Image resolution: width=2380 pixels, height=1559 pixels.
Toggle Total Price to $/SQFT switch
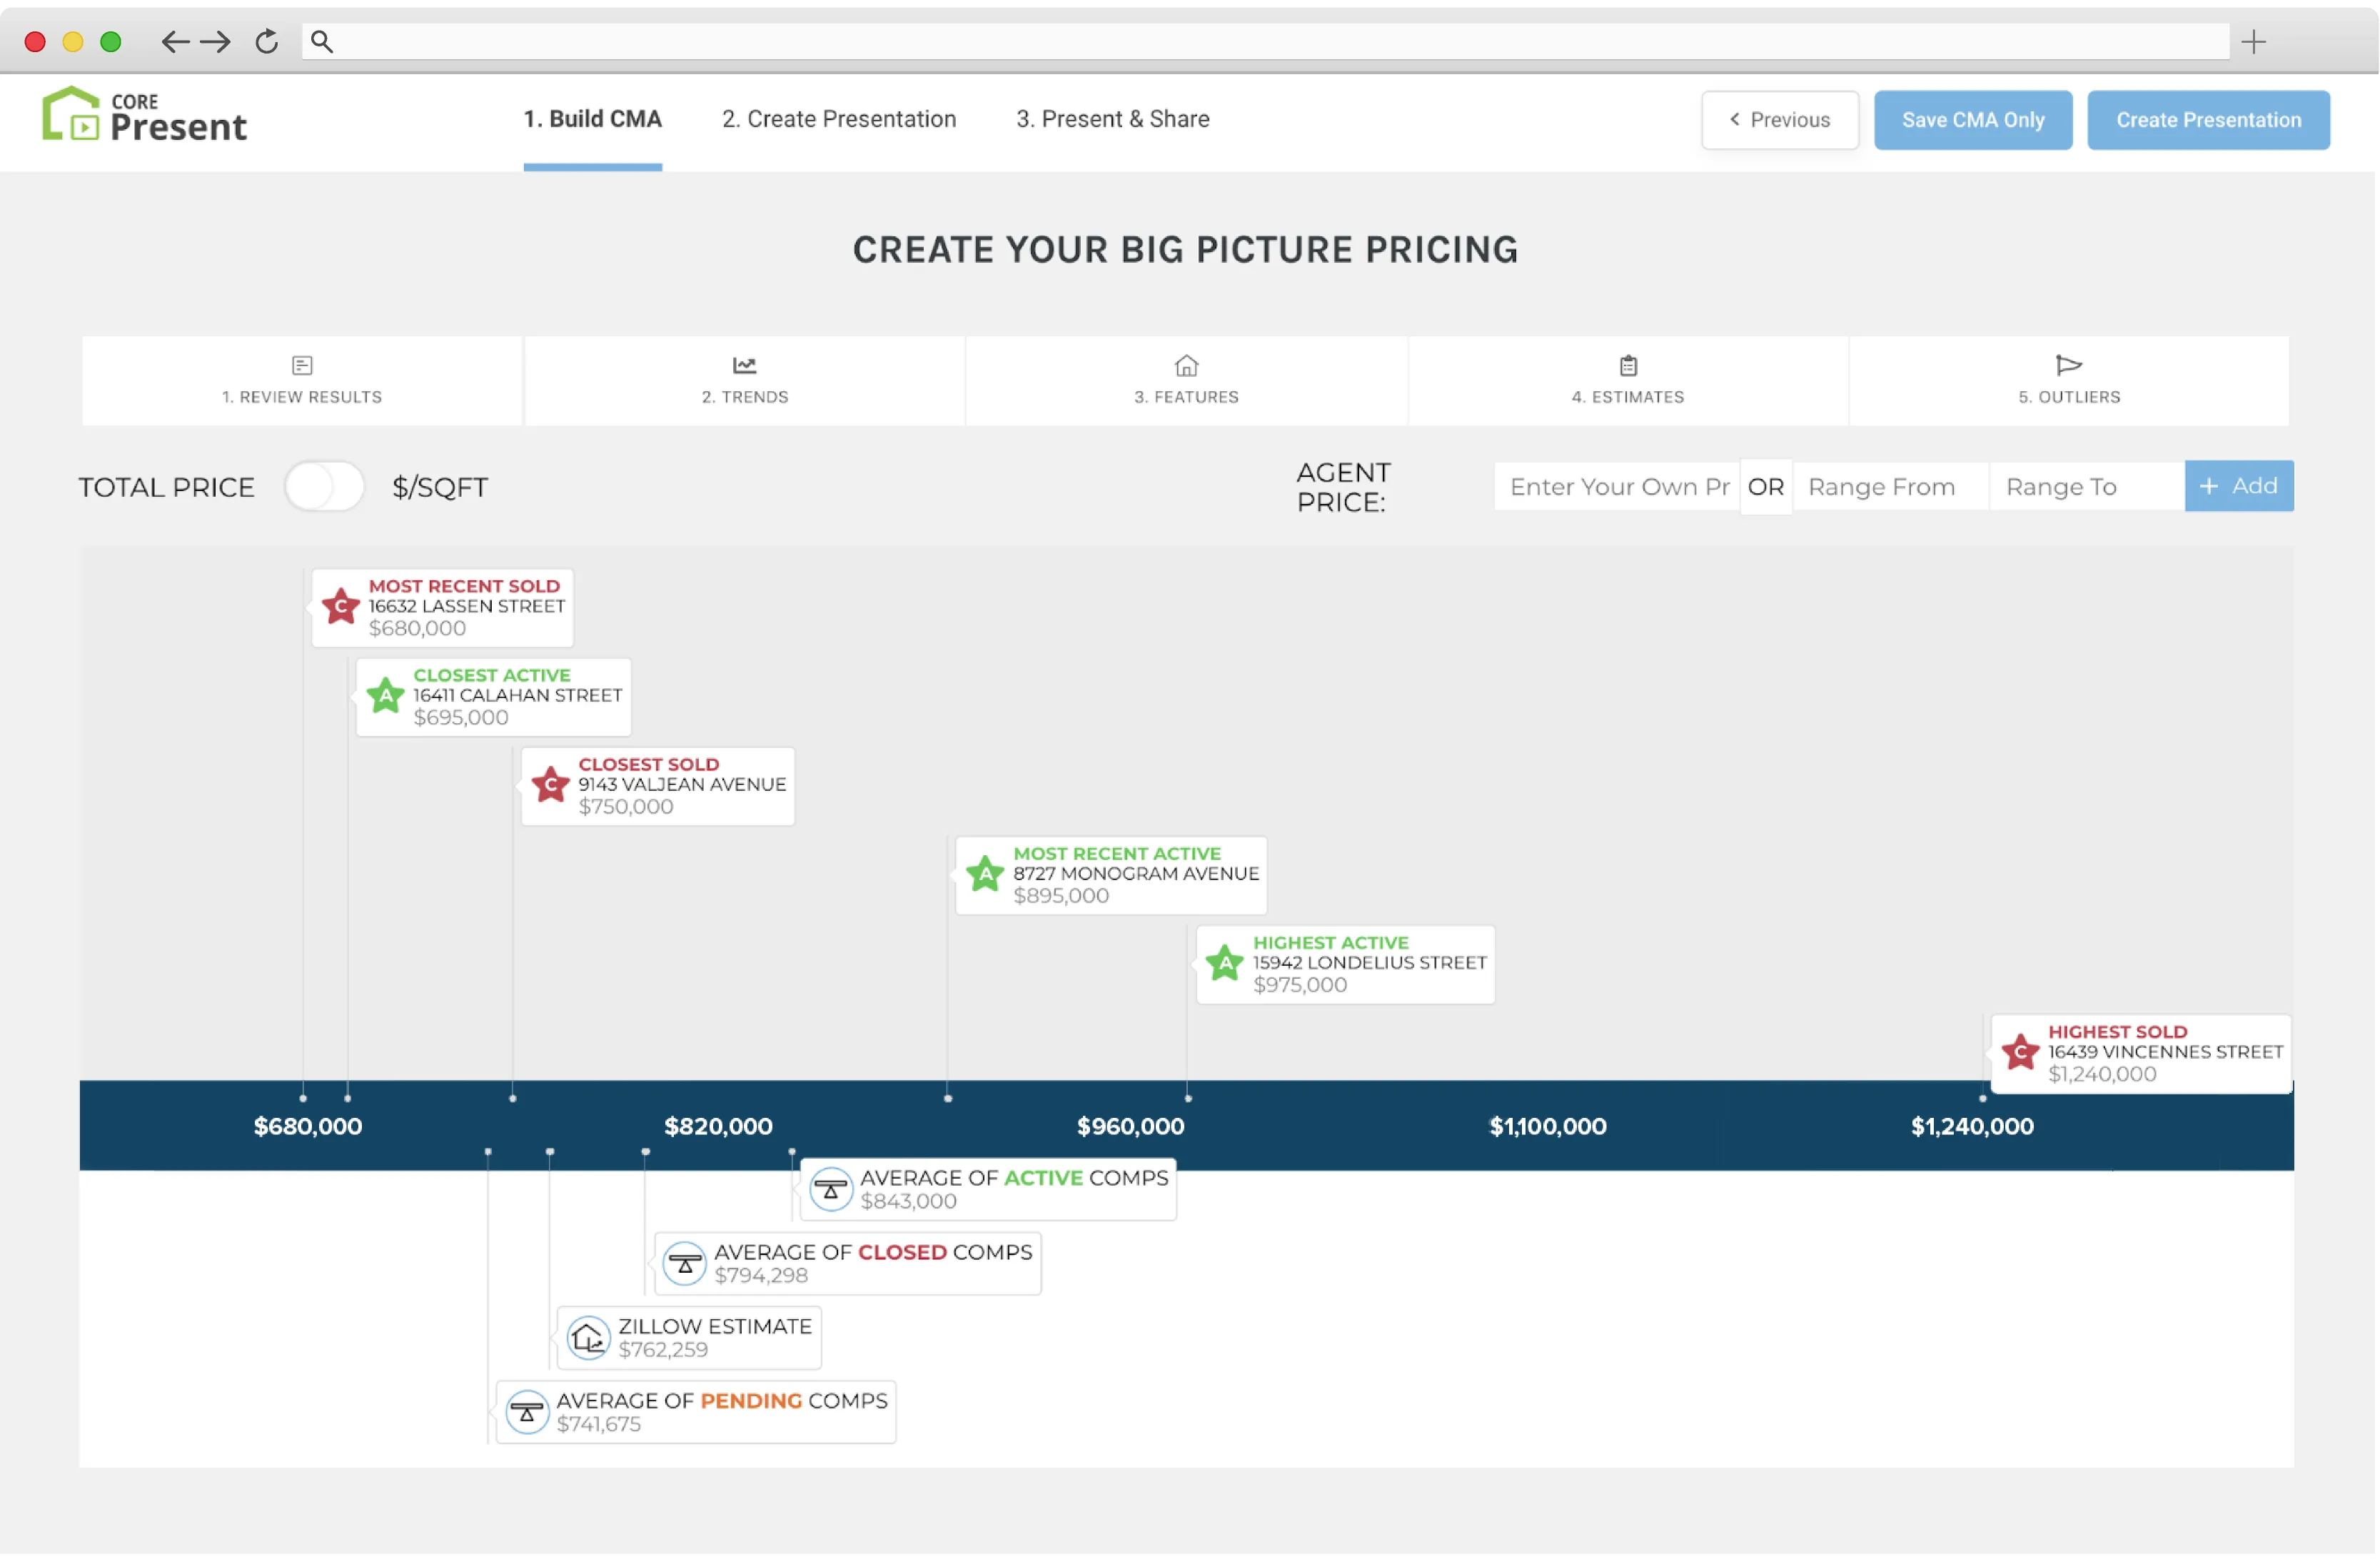[324, 487]
